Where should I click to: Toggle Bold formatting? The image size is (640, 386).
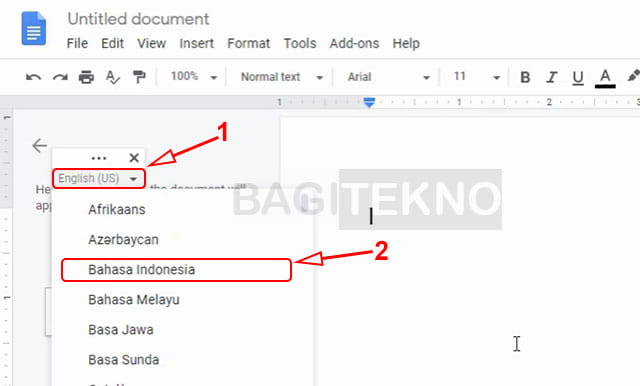tap(525, 77)
